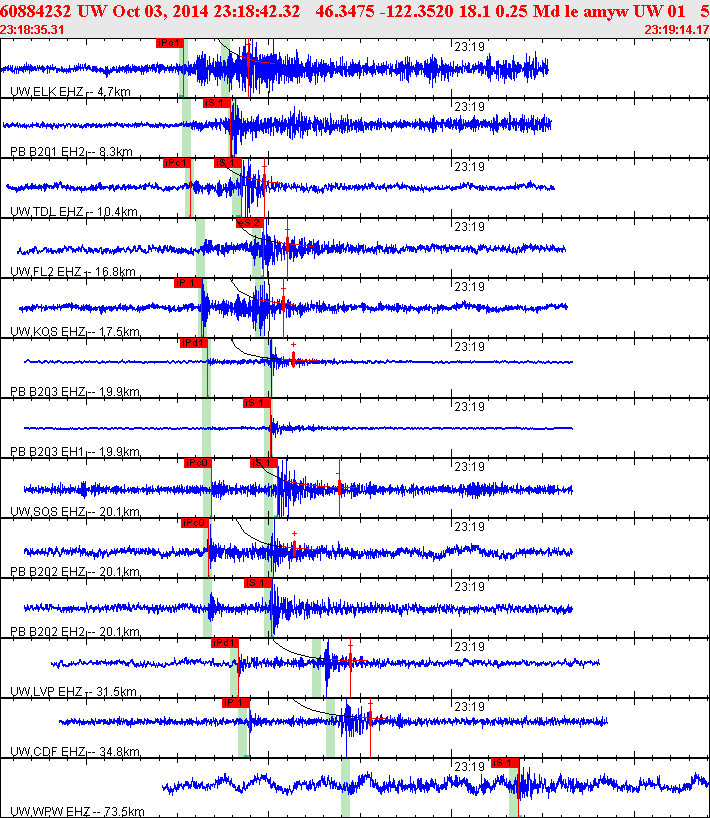Click event ID 60884232 in the title

pyautogui.click(x=36, y=11)
